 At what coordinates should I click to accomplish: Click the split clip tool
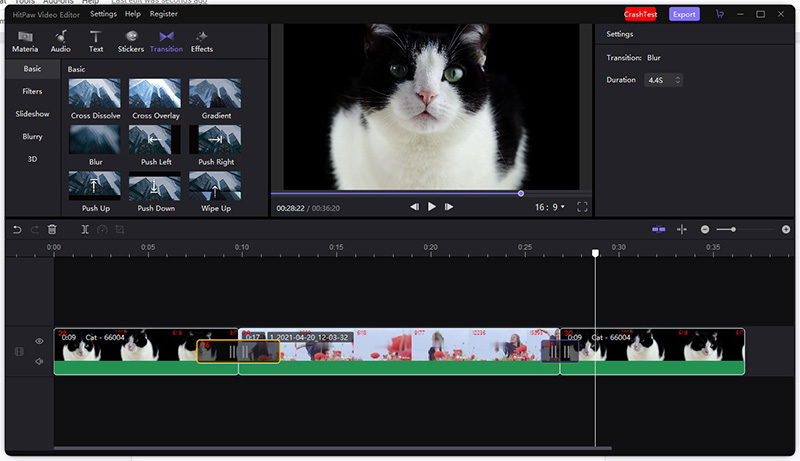pyautogui.click(x=86, y=230)
